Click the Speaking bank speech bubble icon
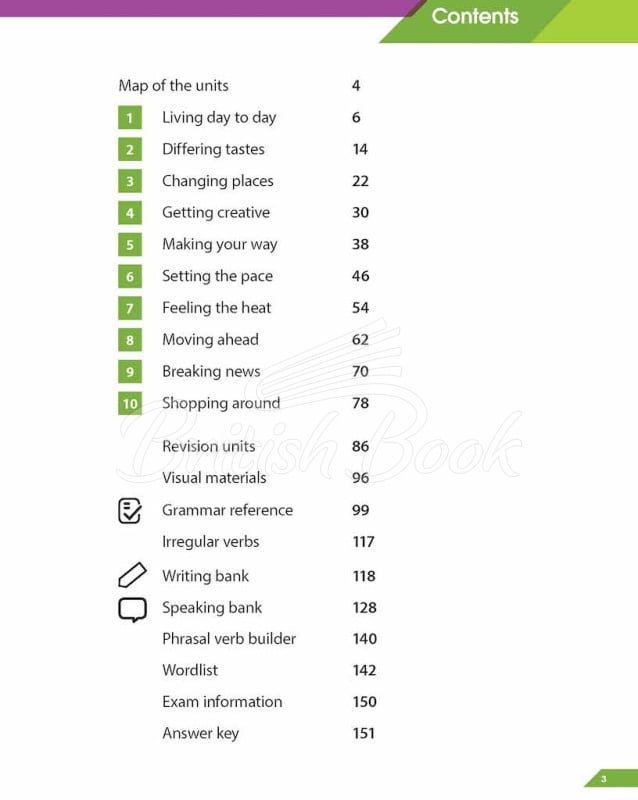The height and width of the screenshot is (800, 638). (x=132, y=608)
